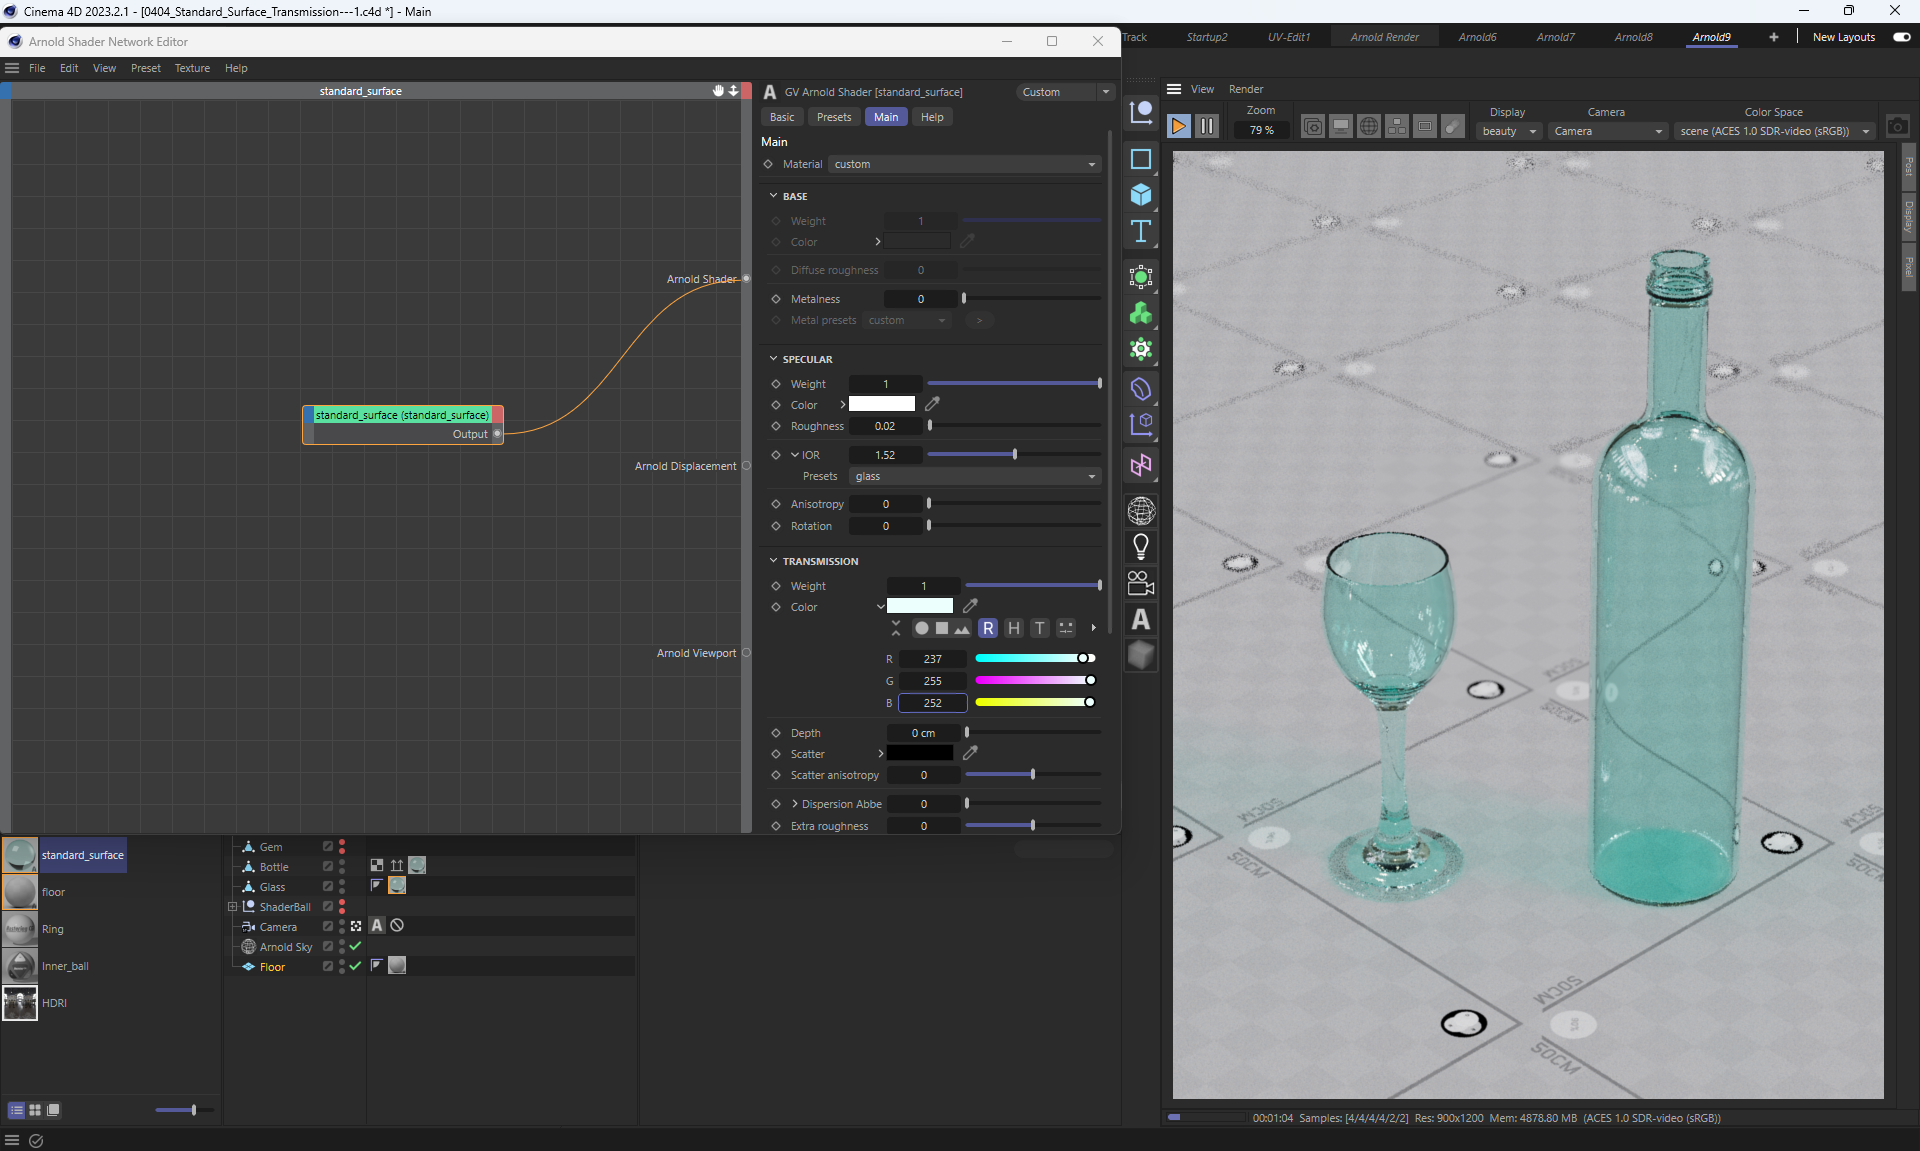This screenshot has width=1920, height=1151.
Task: Toggle the New Layouts switch
Action: [1901, 37]
